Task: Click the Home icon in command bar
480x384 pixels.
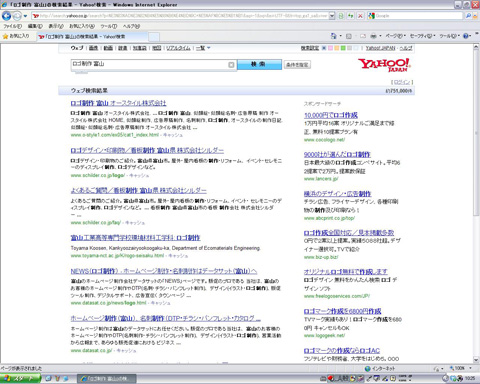Action: point(333,36)
